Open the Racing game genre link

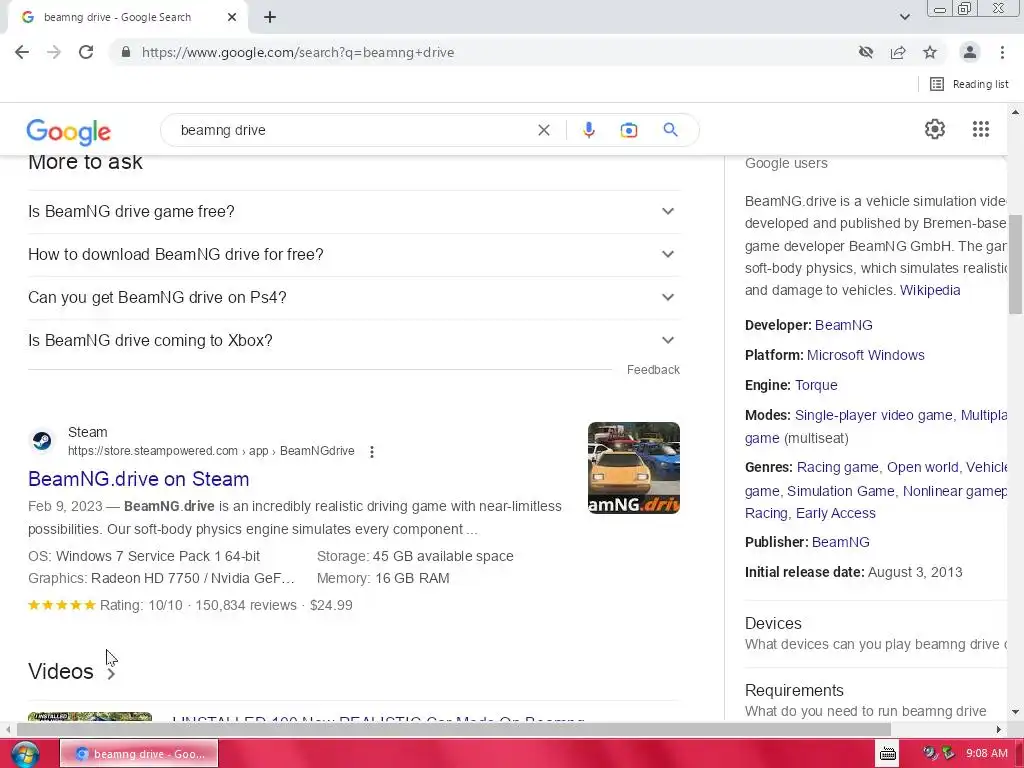click(x=837, y=468)
